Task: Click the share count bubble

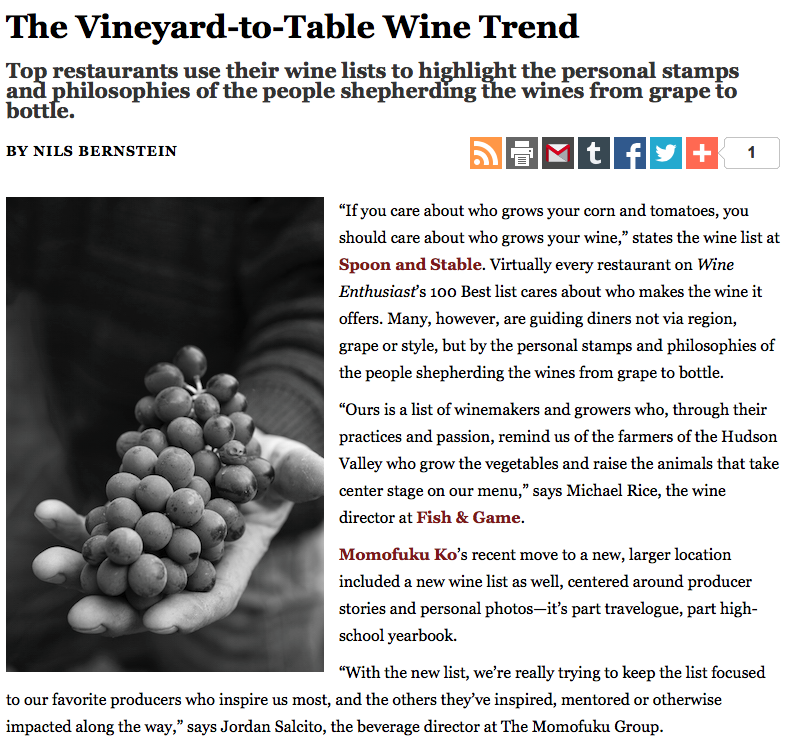Action: point(750,153)
